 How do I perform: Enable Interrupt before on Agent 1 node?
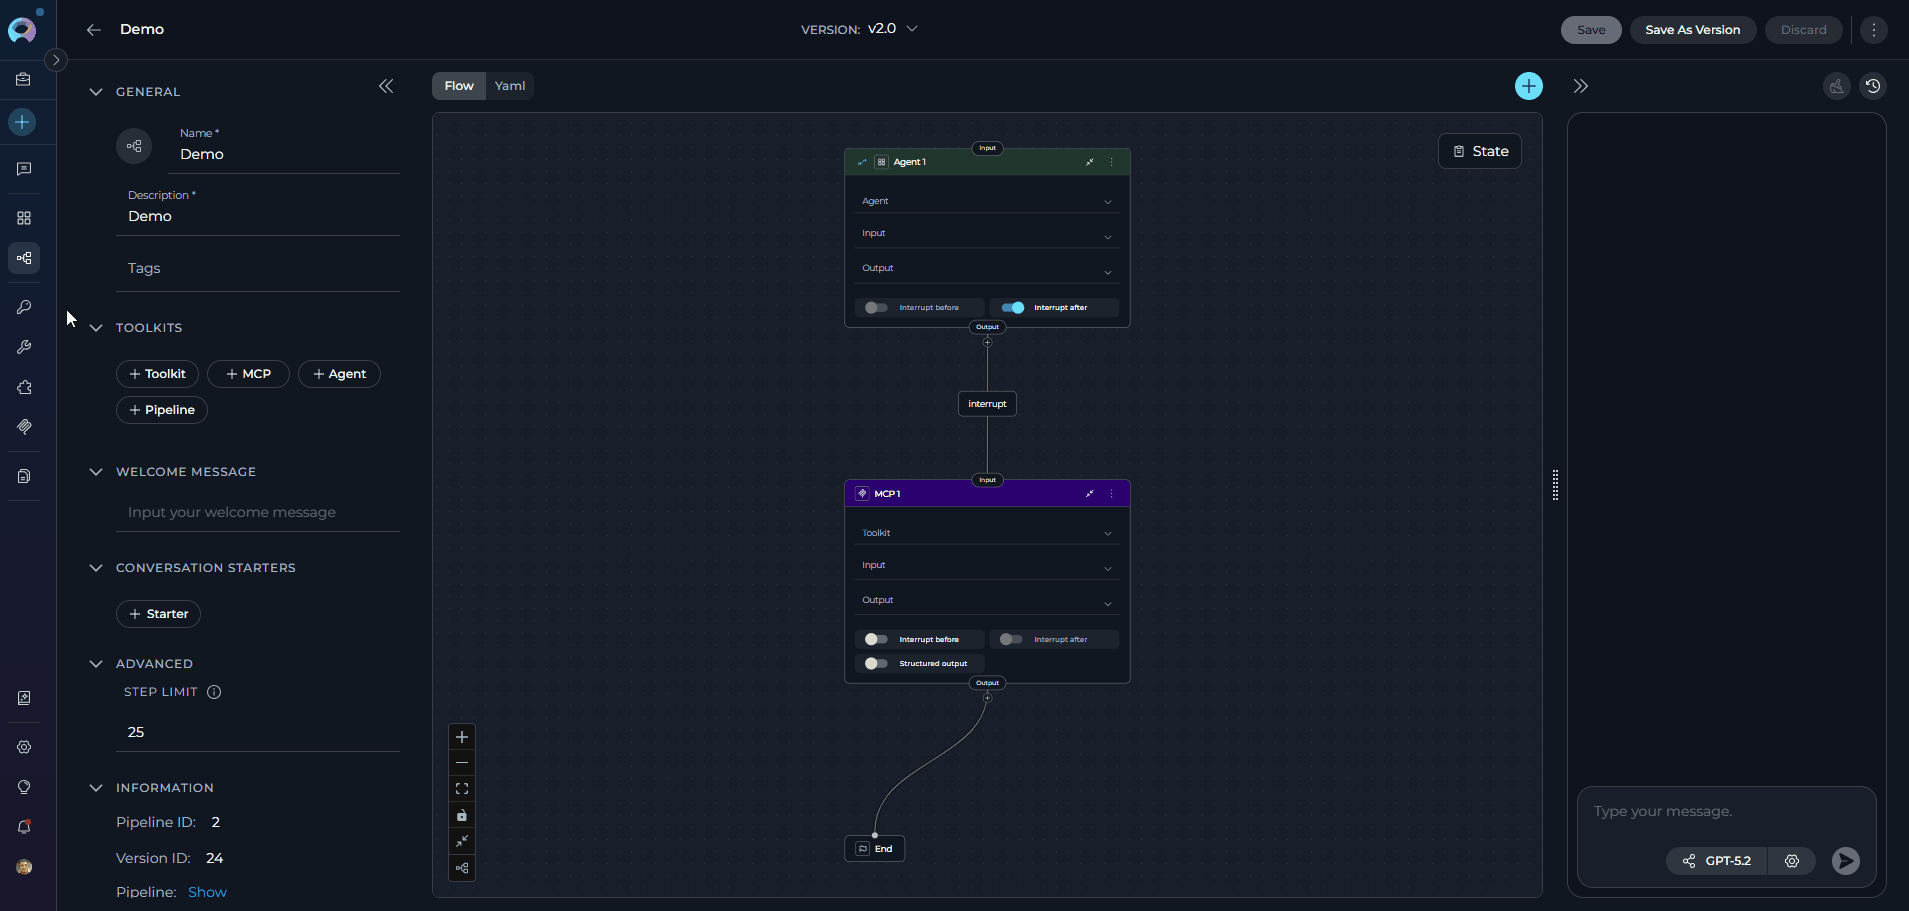875,307
